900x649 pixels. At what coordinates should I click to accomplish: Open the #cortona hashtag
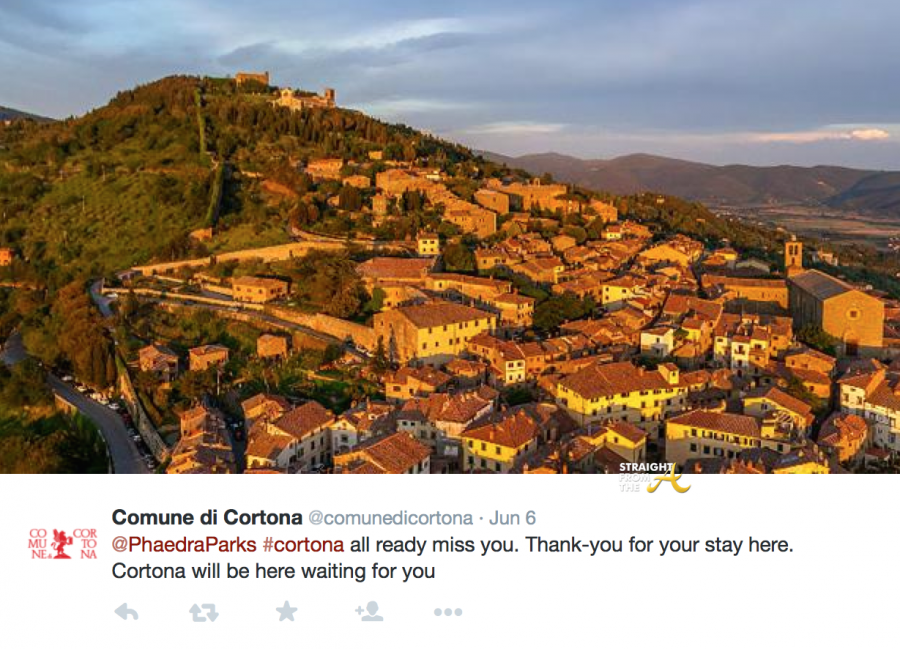point(303,545)
